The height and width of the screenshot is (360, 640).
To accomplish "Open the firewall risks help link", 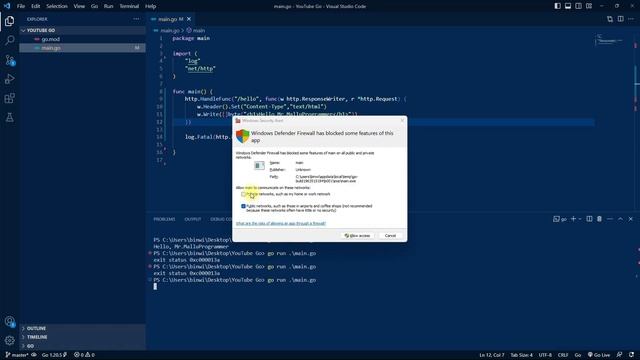I will [x=281, y=223].
